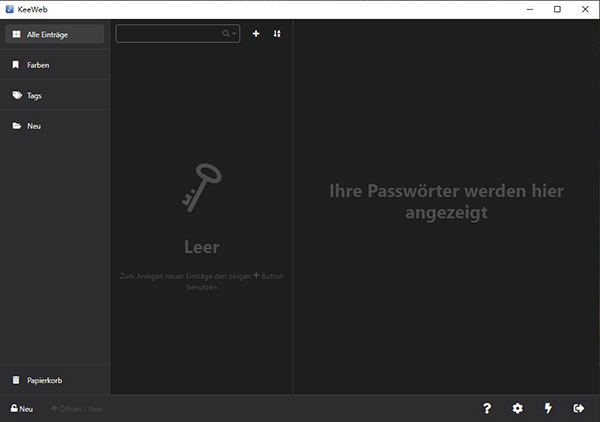Open sort options icon
This screenshot has width=600, height=422.
pyautogui.click(x=277, y=34)
